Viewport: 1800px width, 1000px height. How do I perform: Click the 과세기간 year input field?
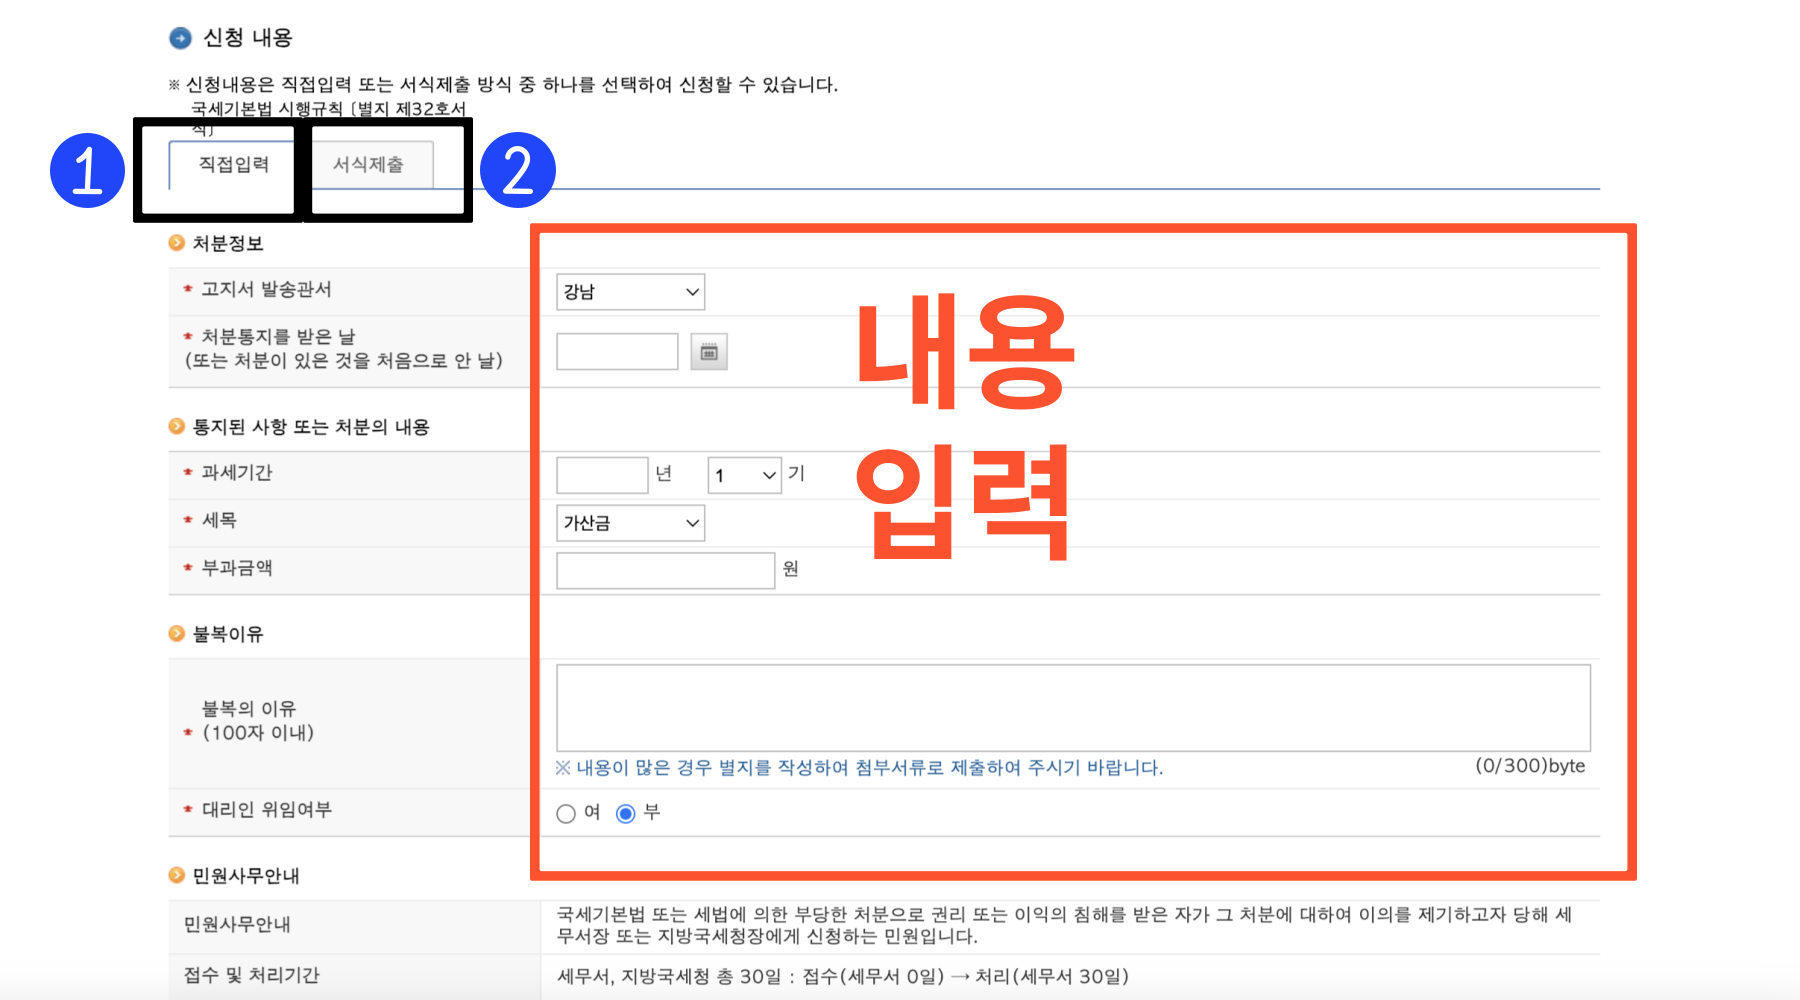point(600,475)
